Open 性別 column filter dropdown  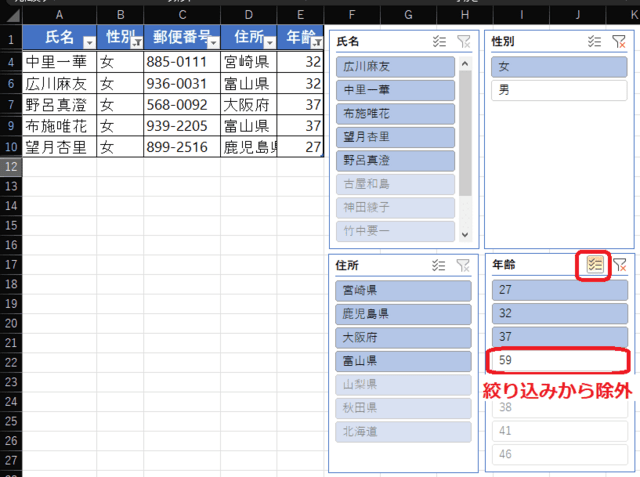click(x=136, y=42)
